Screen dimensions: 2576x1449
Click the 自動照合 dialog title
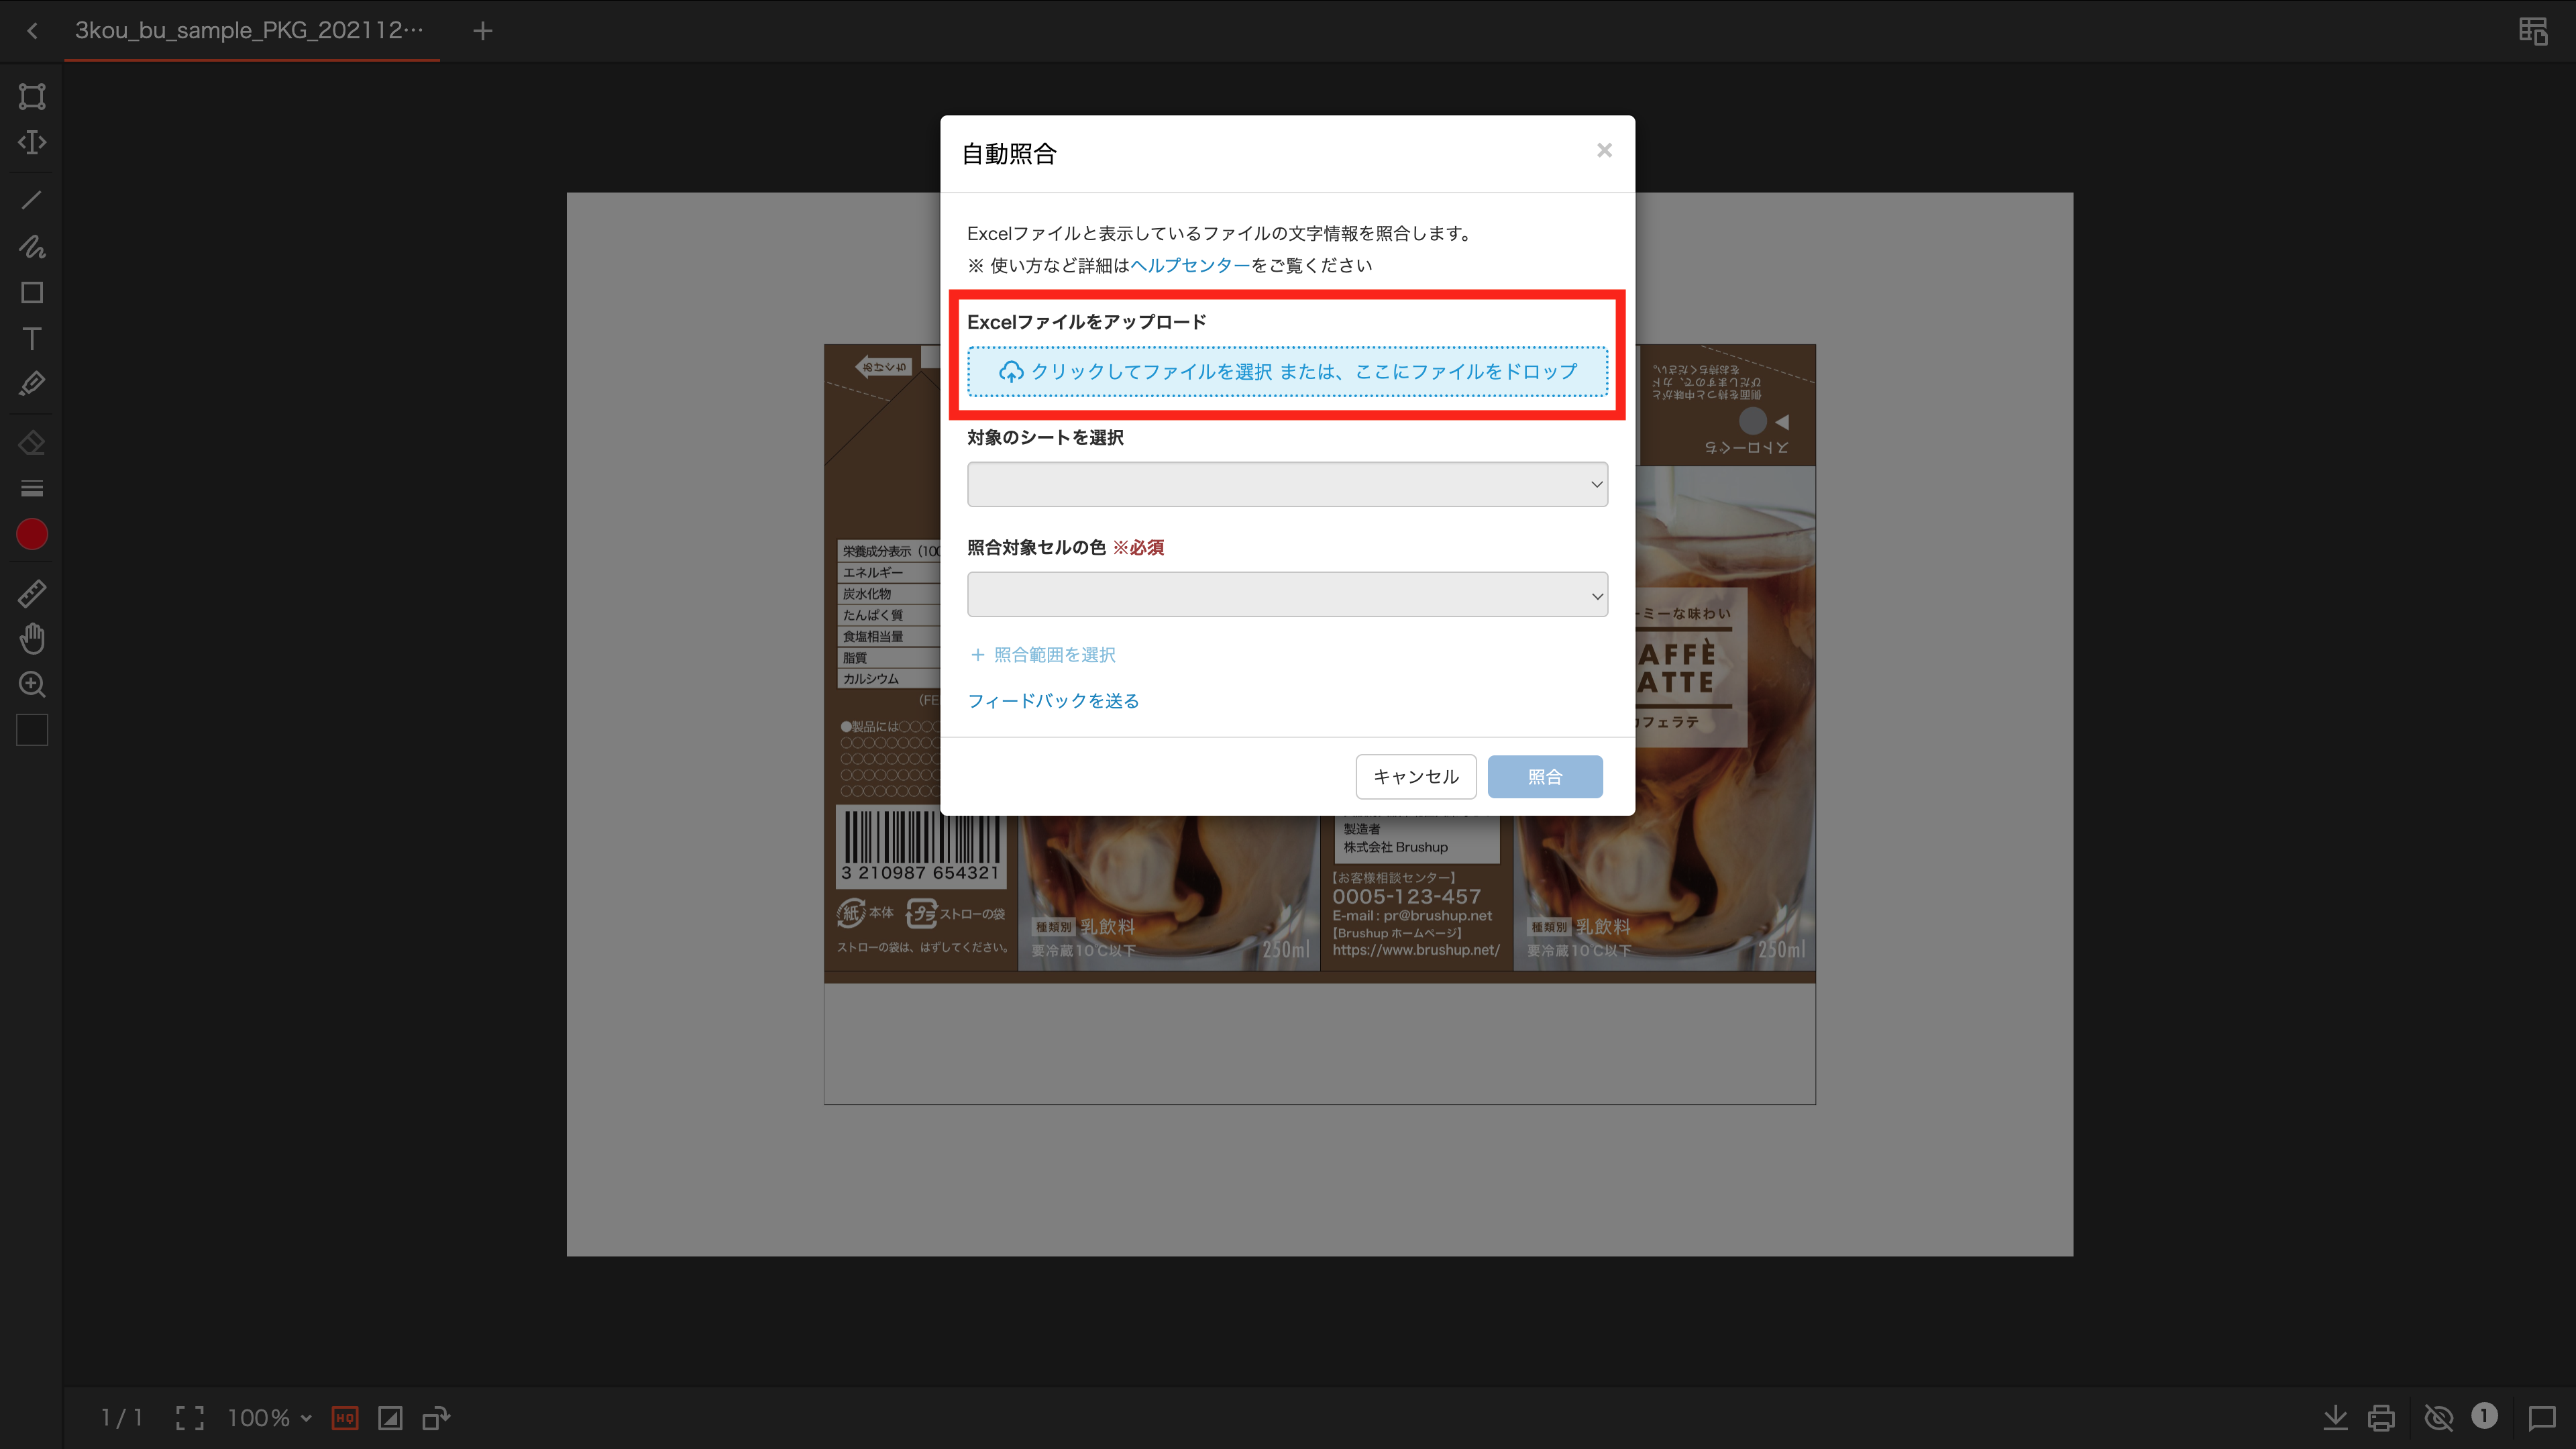pyautogui.click(x=1009, y=154)
